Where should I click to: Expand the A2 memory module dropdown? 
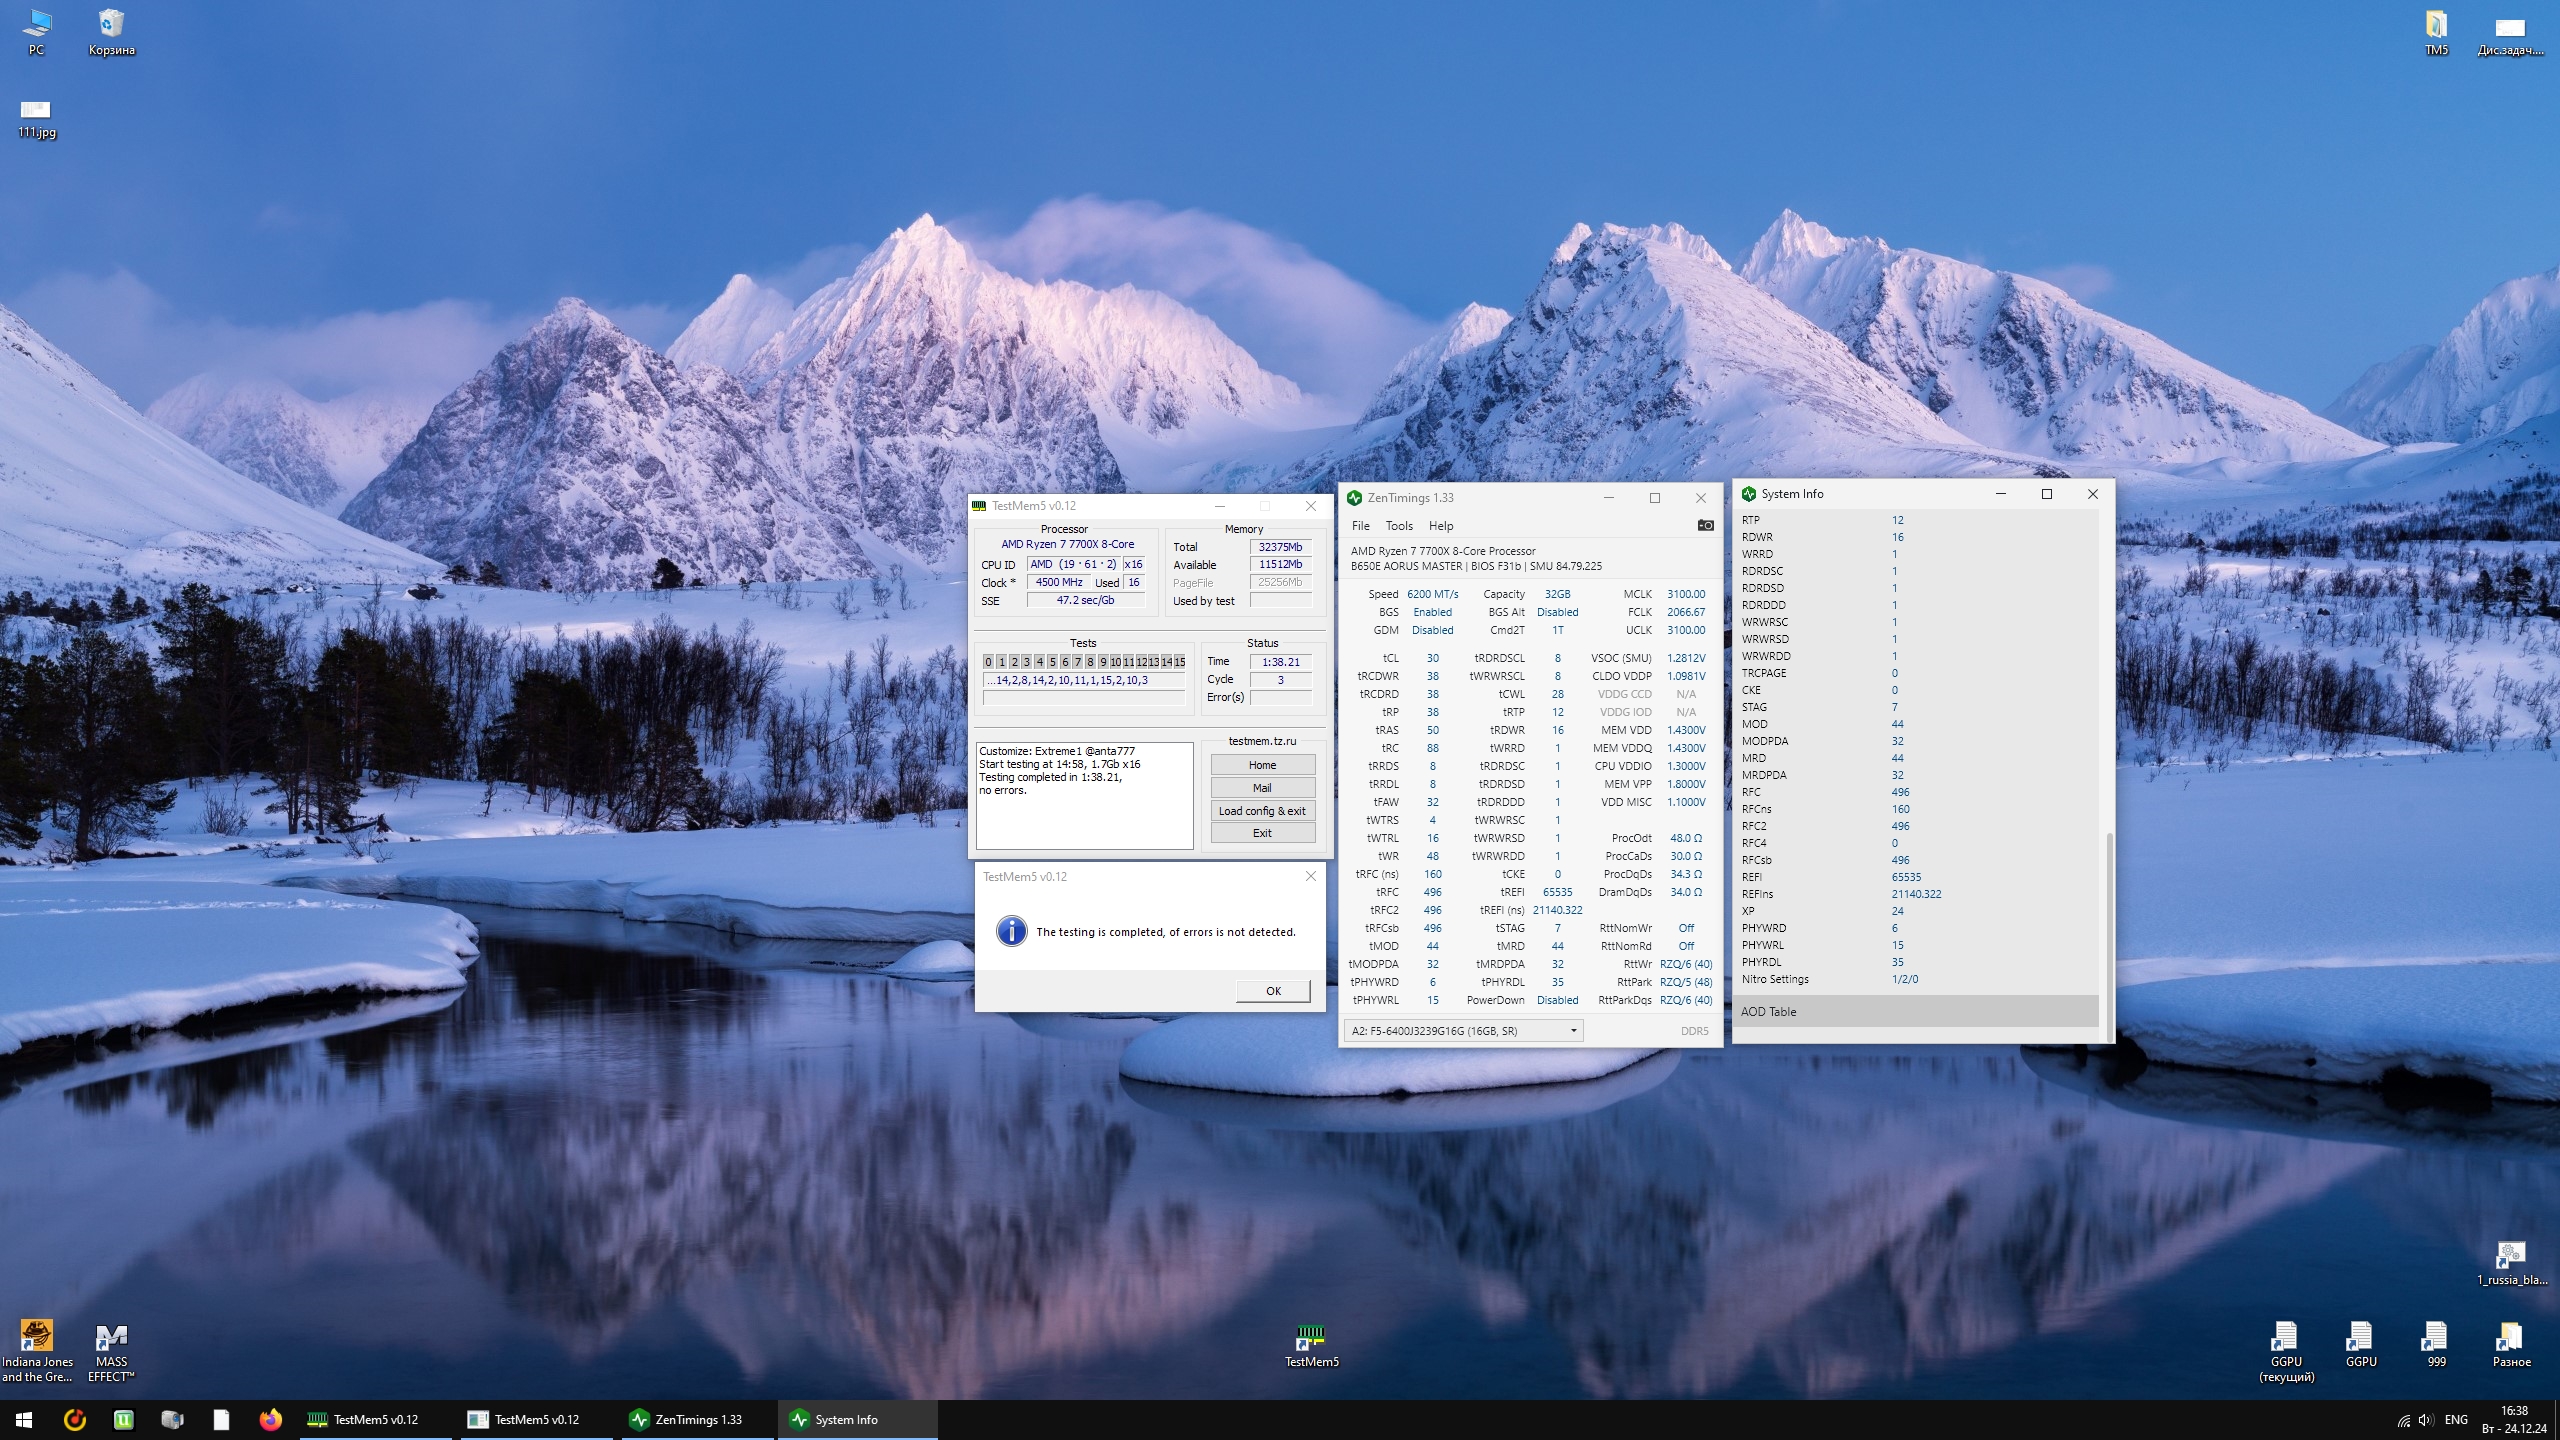(1573, 1031)
